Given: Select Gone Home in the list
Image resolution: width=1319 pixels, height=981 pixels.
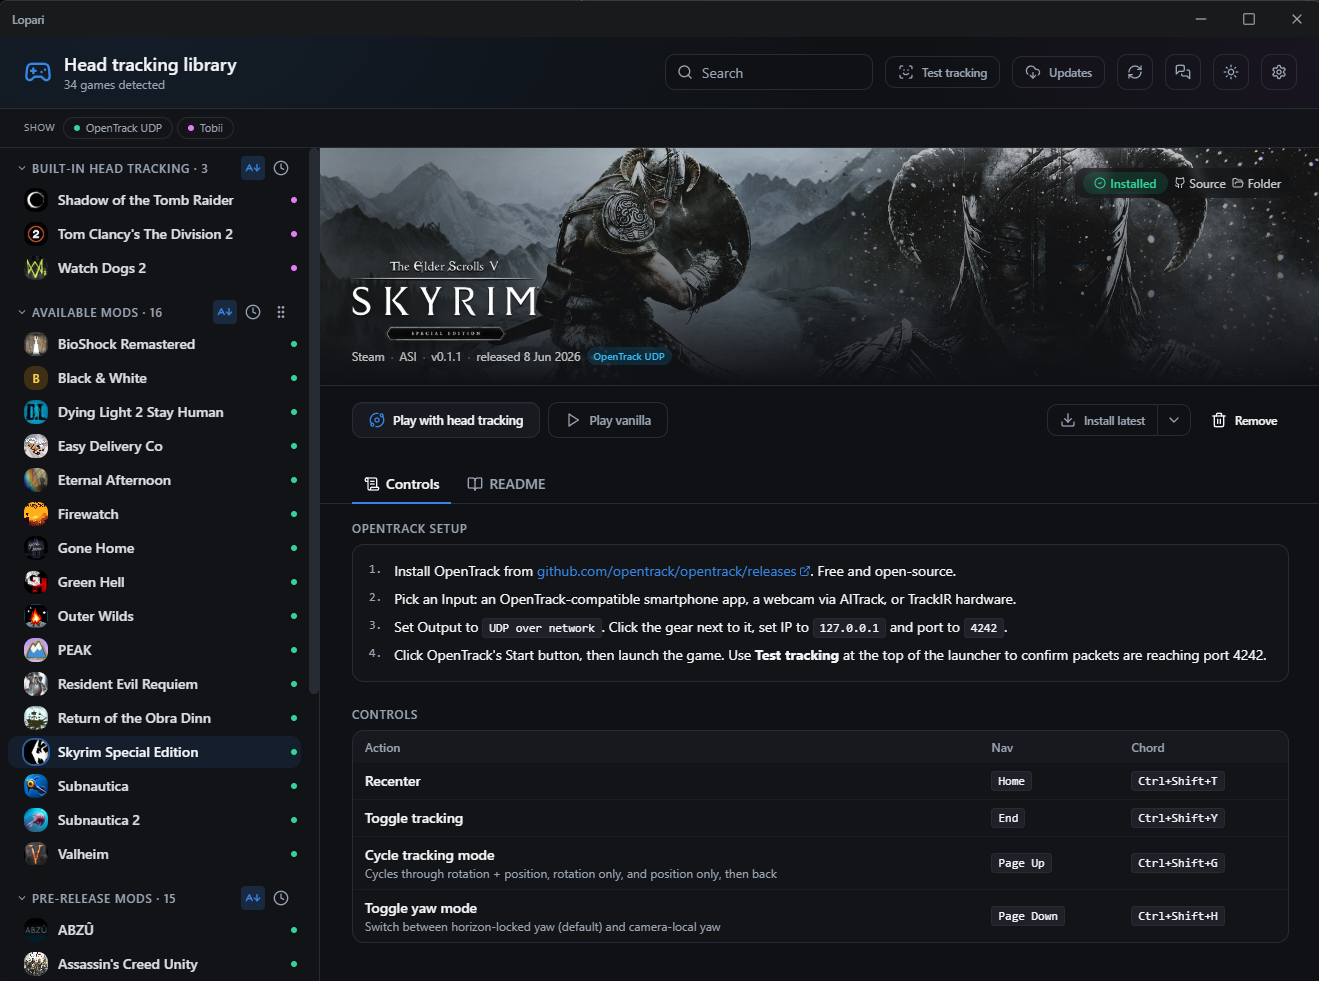Looking at the screenshot, I should pyautogui.click(x=154, y=548).
